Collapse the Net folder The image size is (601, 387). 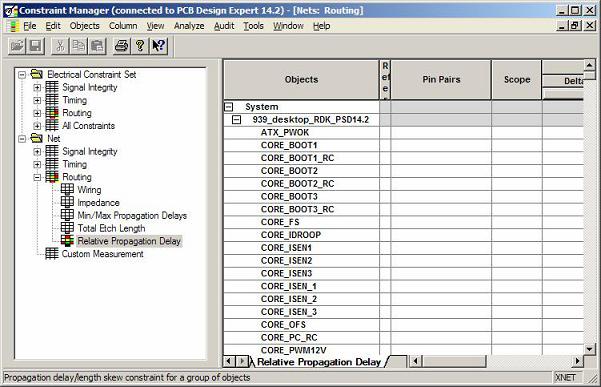click(22, 138)
